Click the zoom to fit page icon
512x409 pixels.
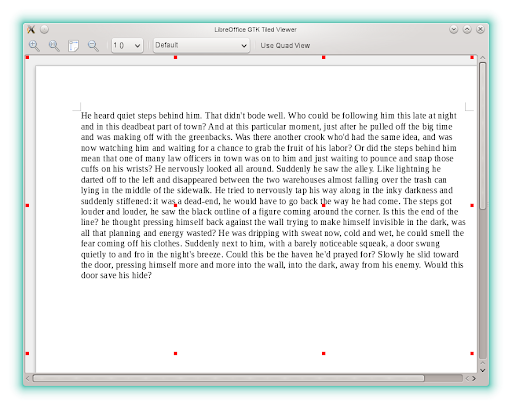[73, 46]
